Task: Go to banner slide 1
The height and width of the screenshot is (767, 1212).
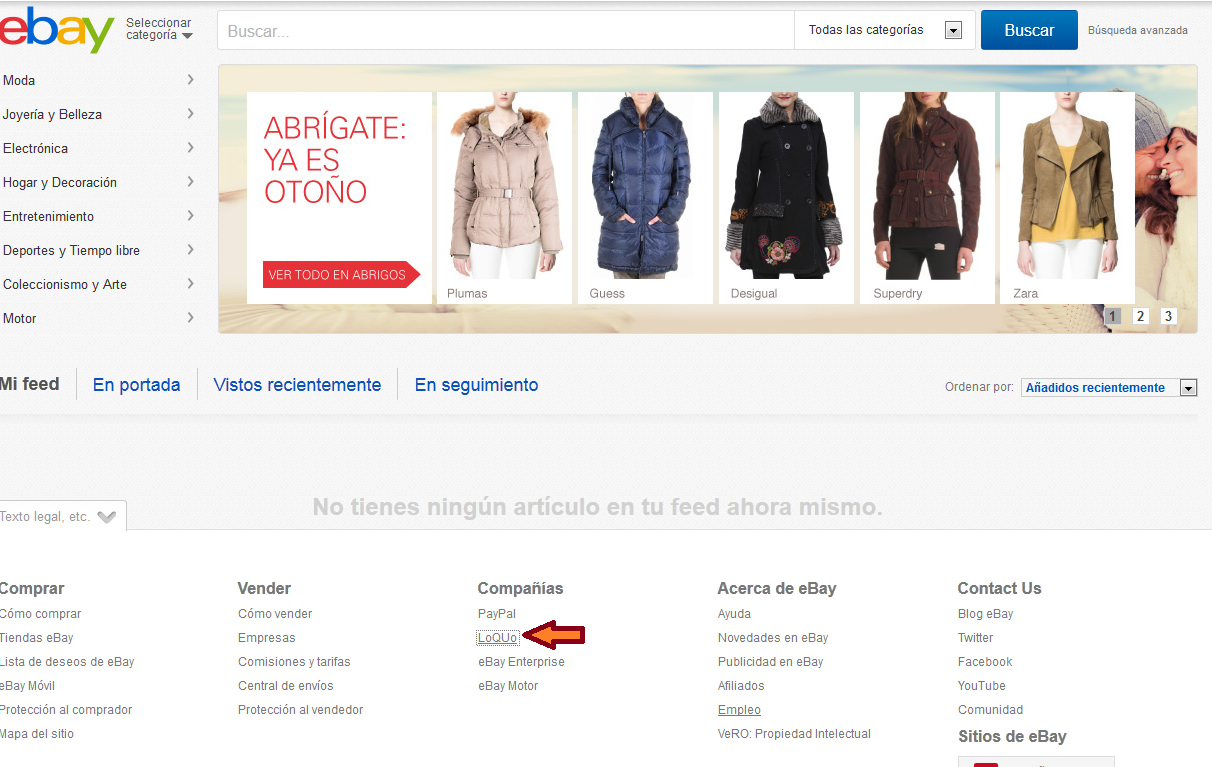Action: click(1112, 316)
